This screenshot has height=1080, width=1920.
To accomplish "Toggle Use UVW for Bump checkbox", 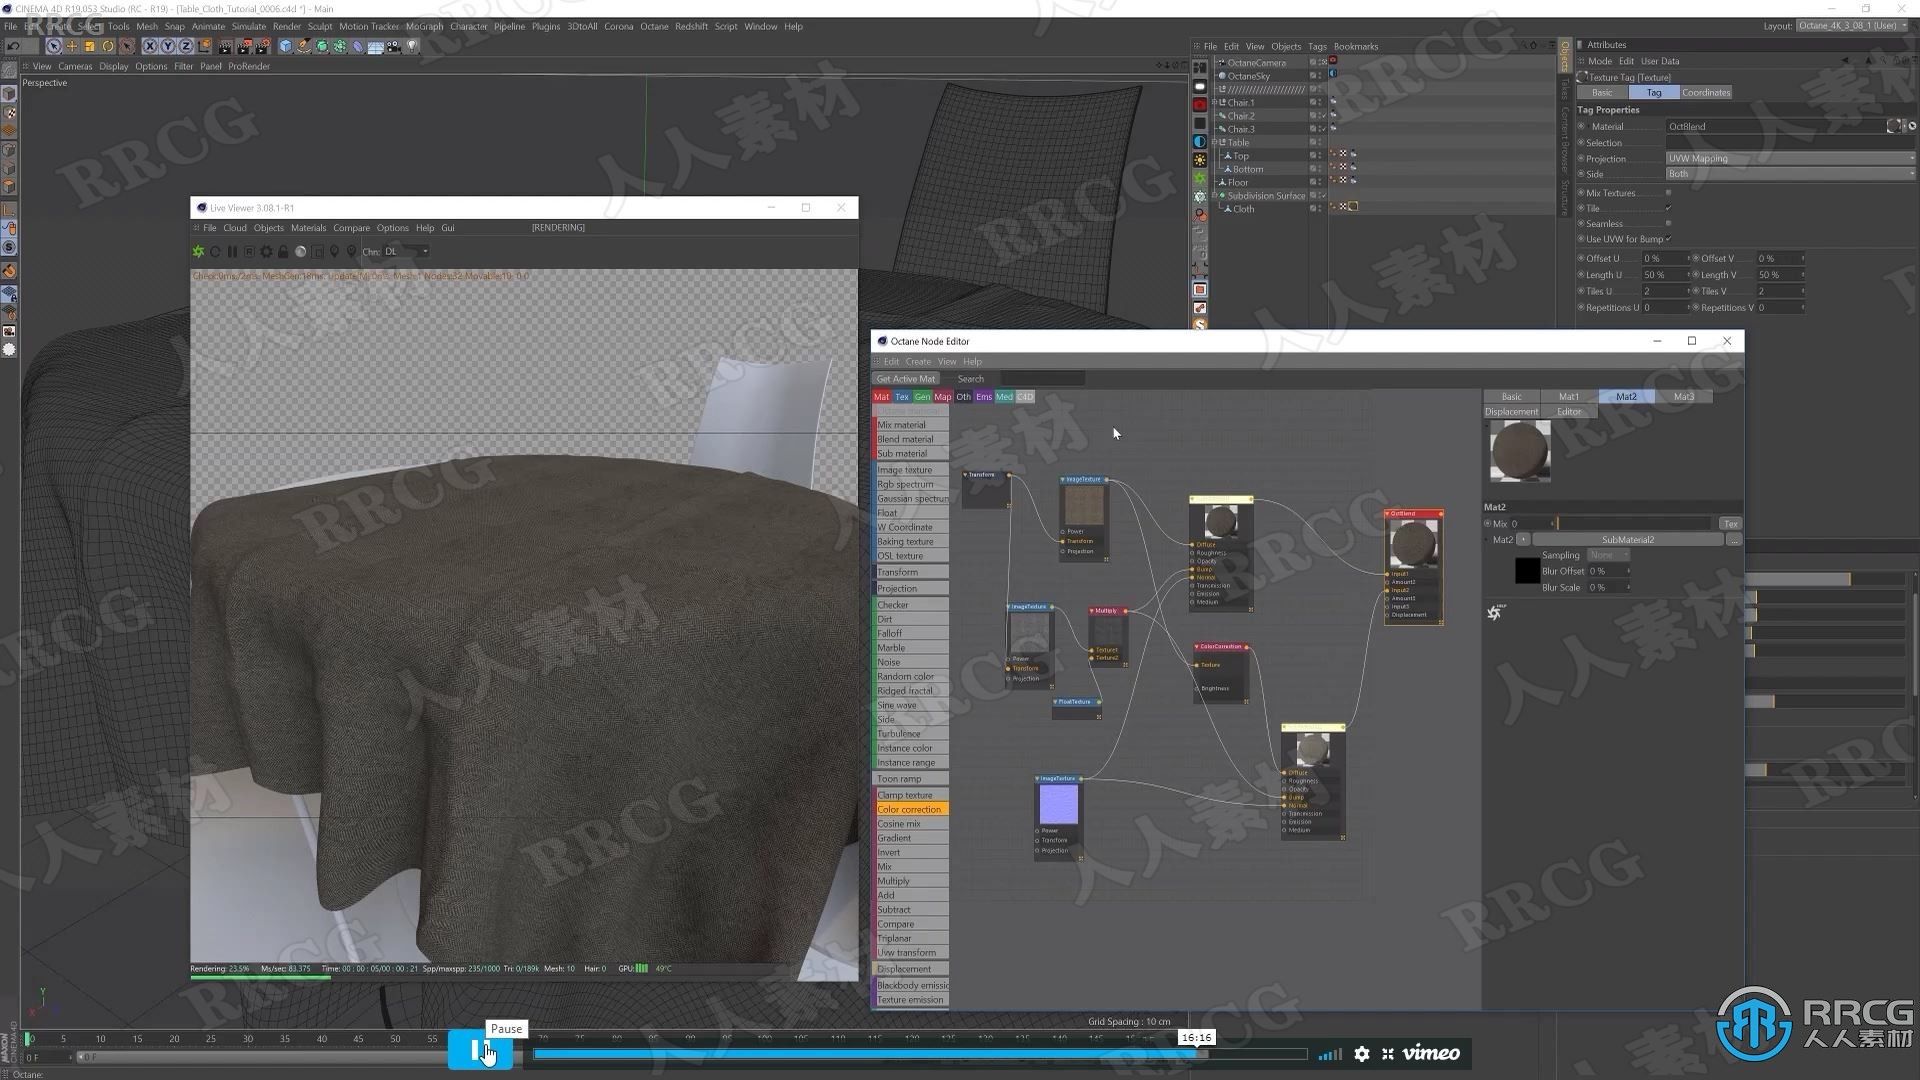I will [x=1668, y=239].
